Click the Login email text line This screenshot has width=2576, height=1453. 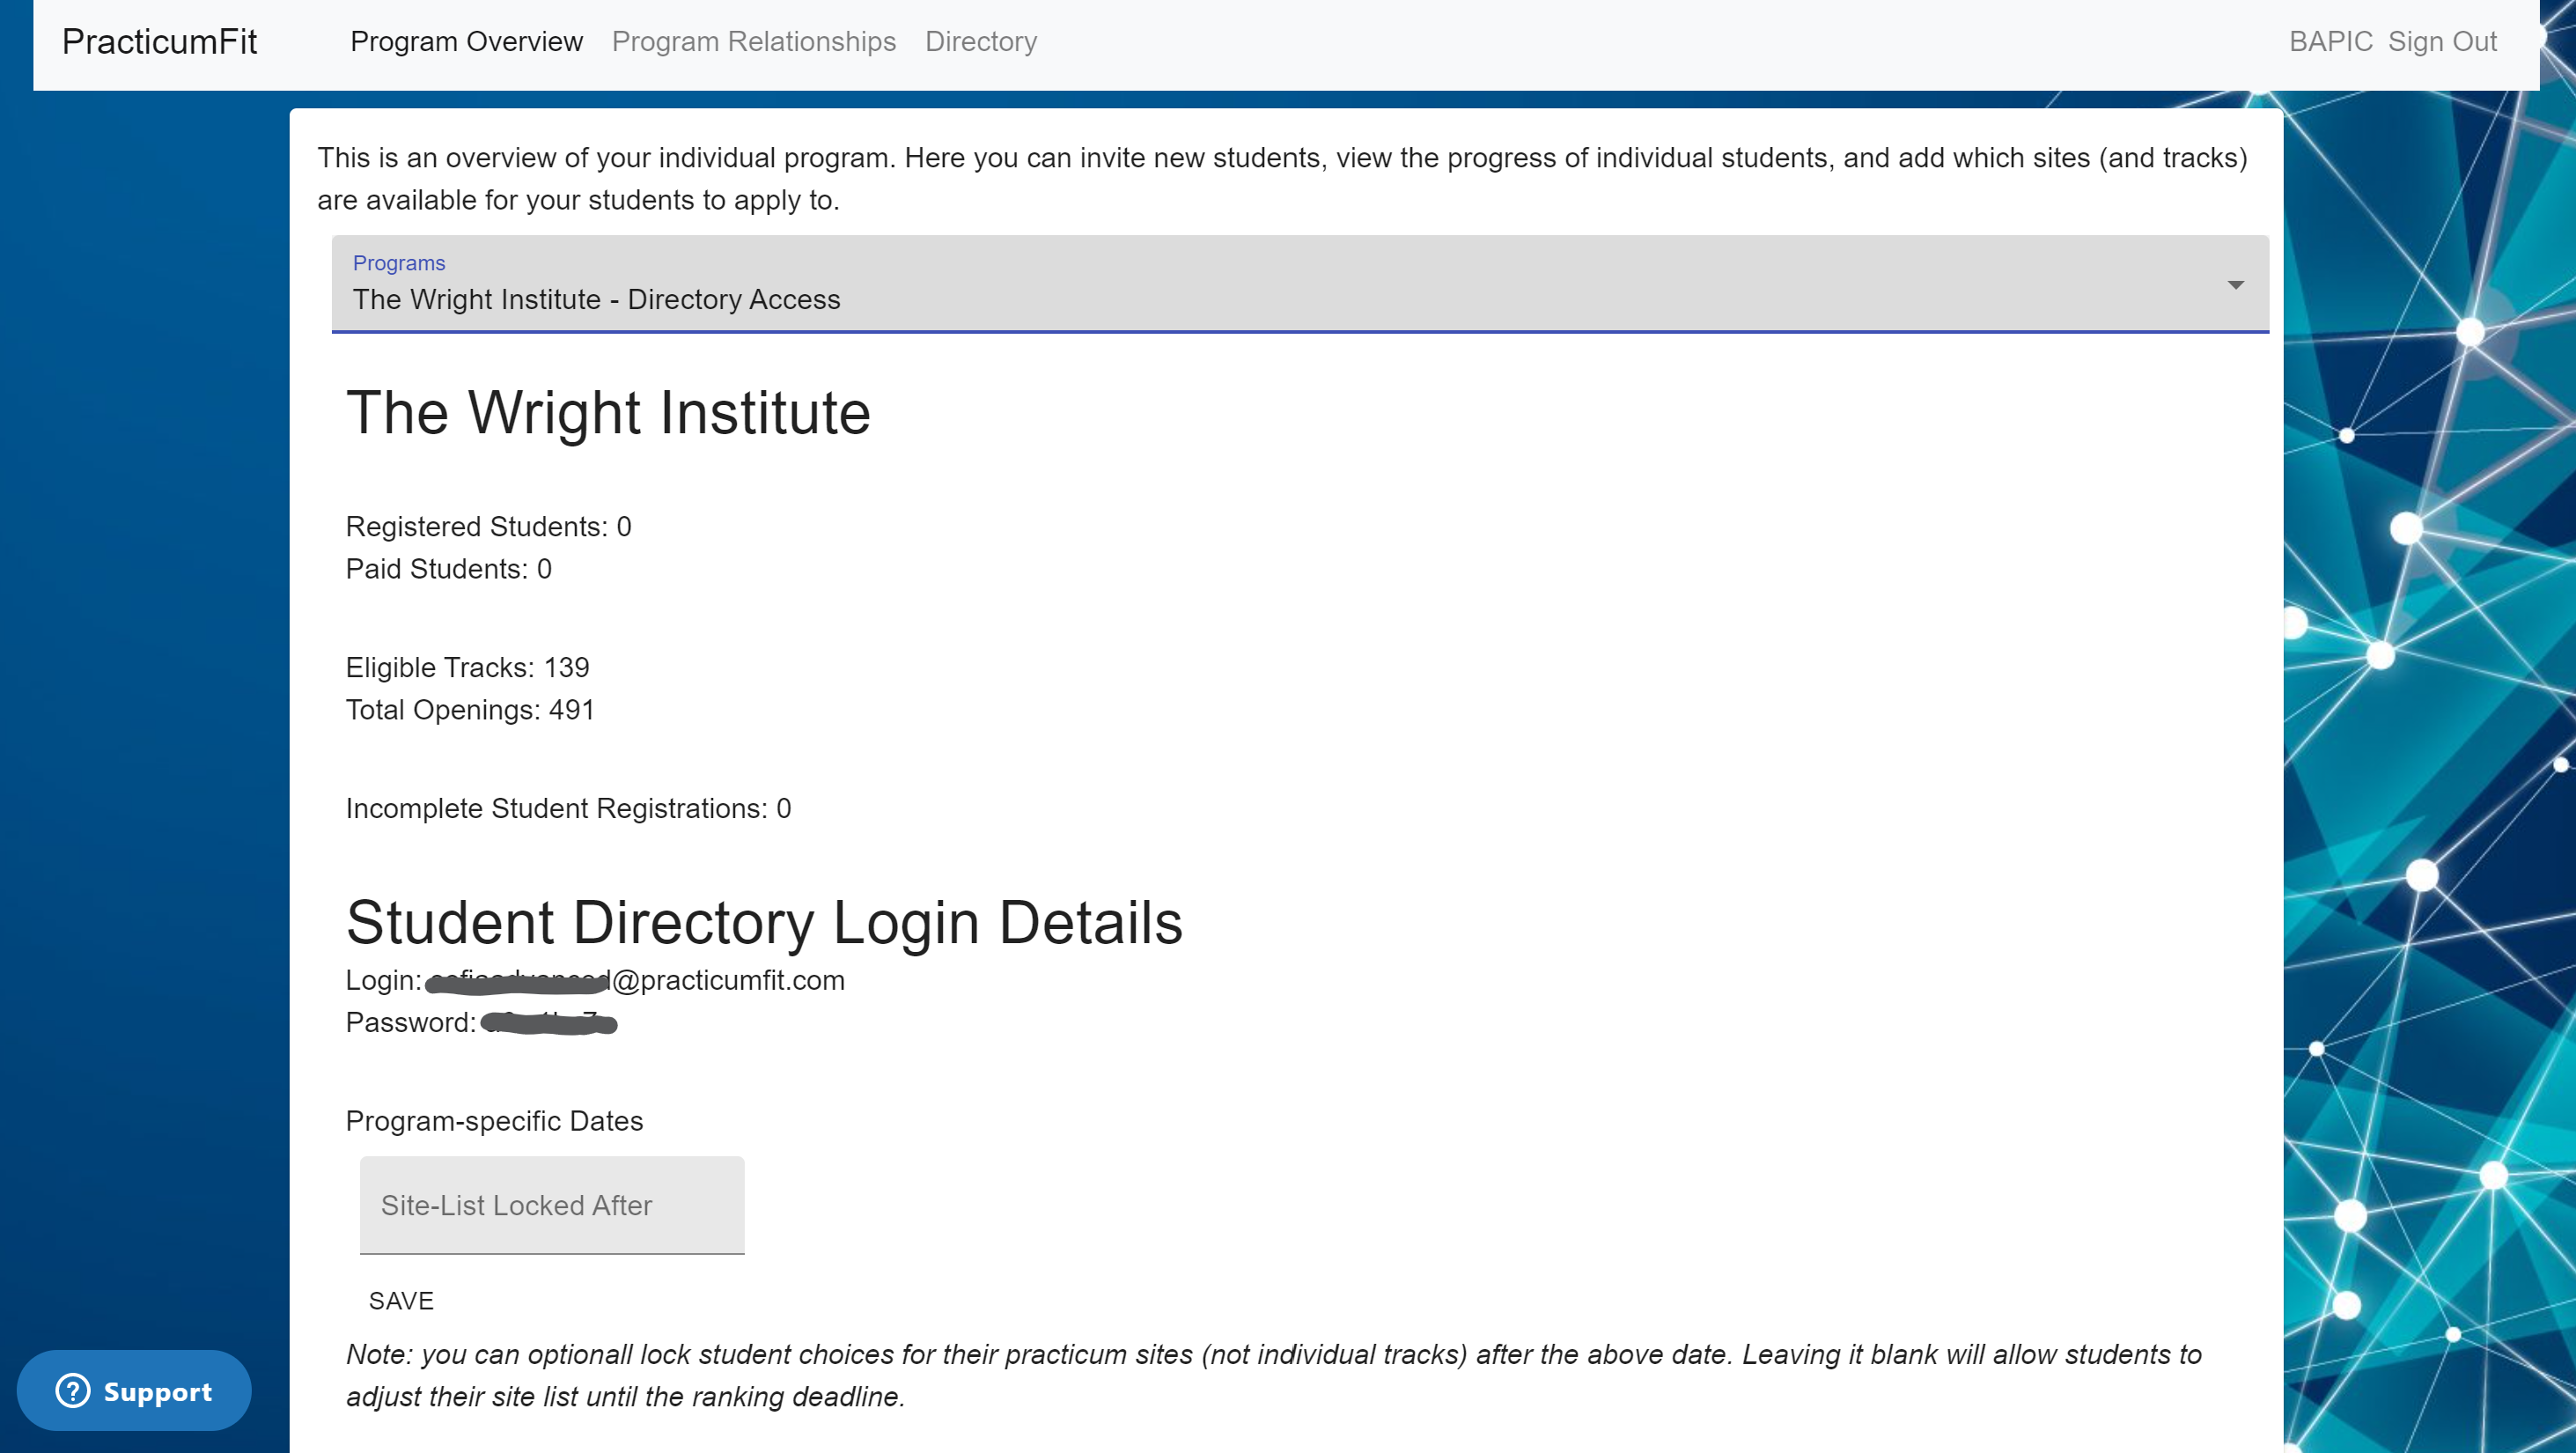click(x=595, y=981)
